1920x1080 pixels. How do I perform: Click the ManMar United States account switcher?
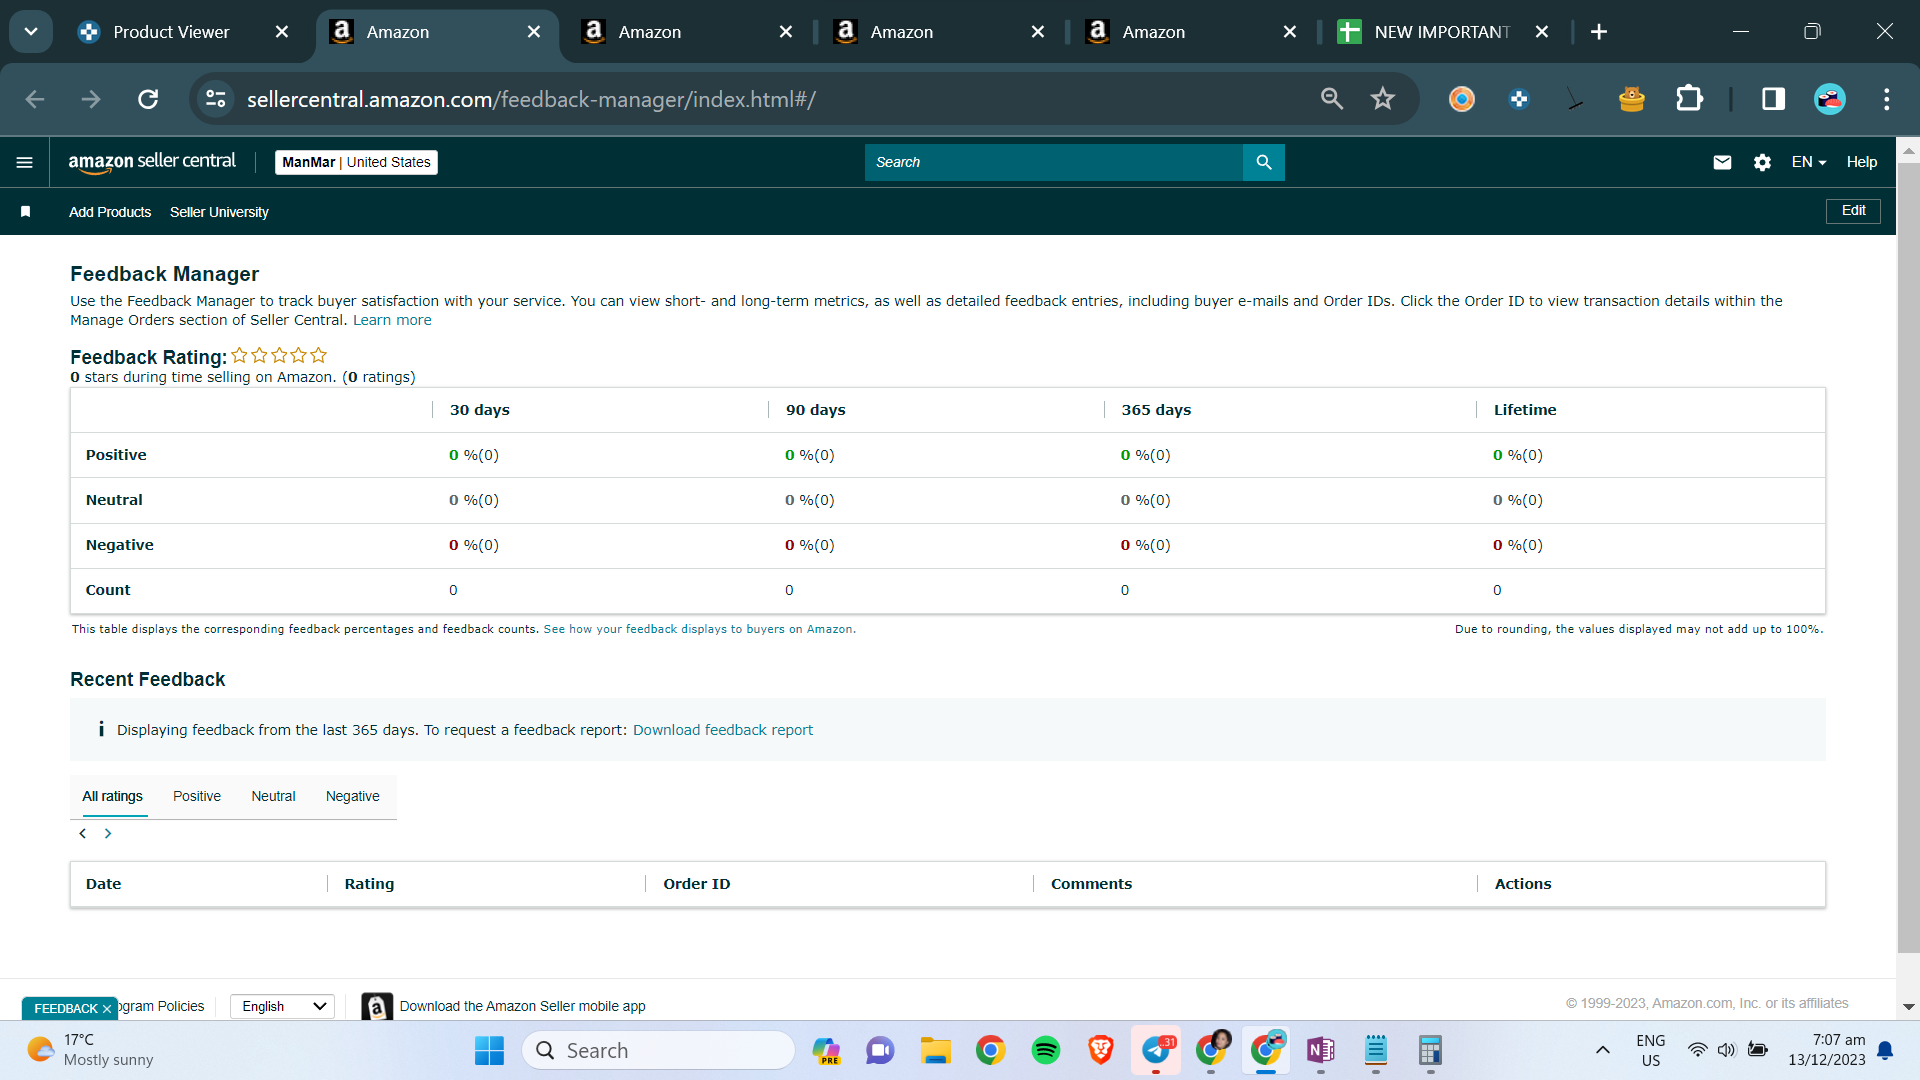356,162
